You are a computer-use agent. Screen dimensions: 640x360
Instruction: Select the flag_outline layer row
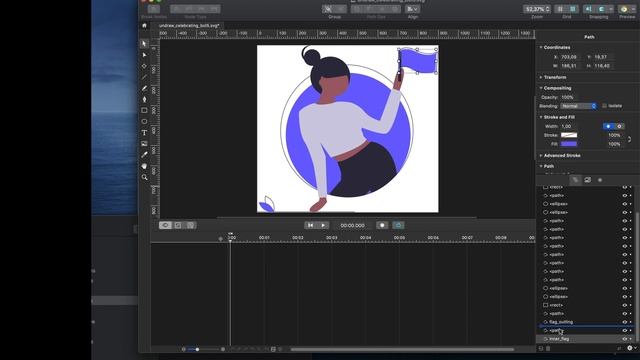pyautogui.click(x=586, y=322)
